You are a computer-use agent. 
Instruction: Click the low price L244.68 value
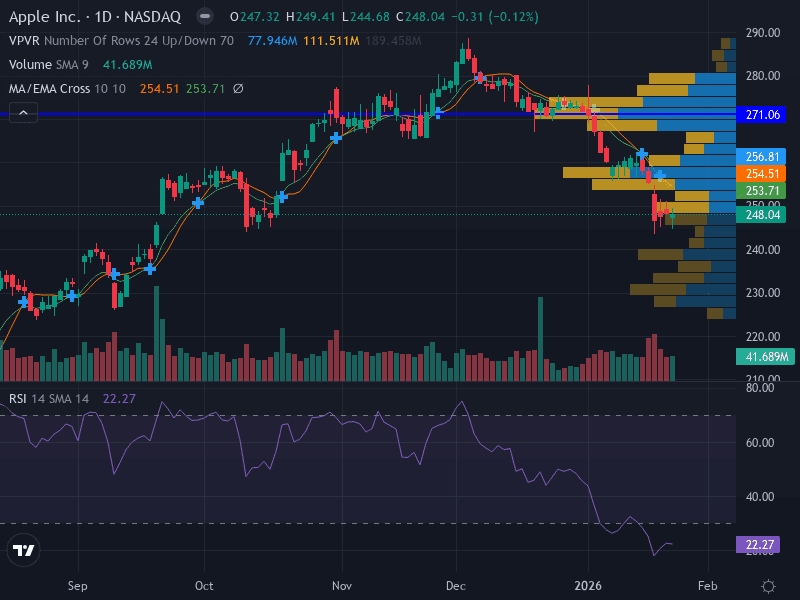coord(366,17)
